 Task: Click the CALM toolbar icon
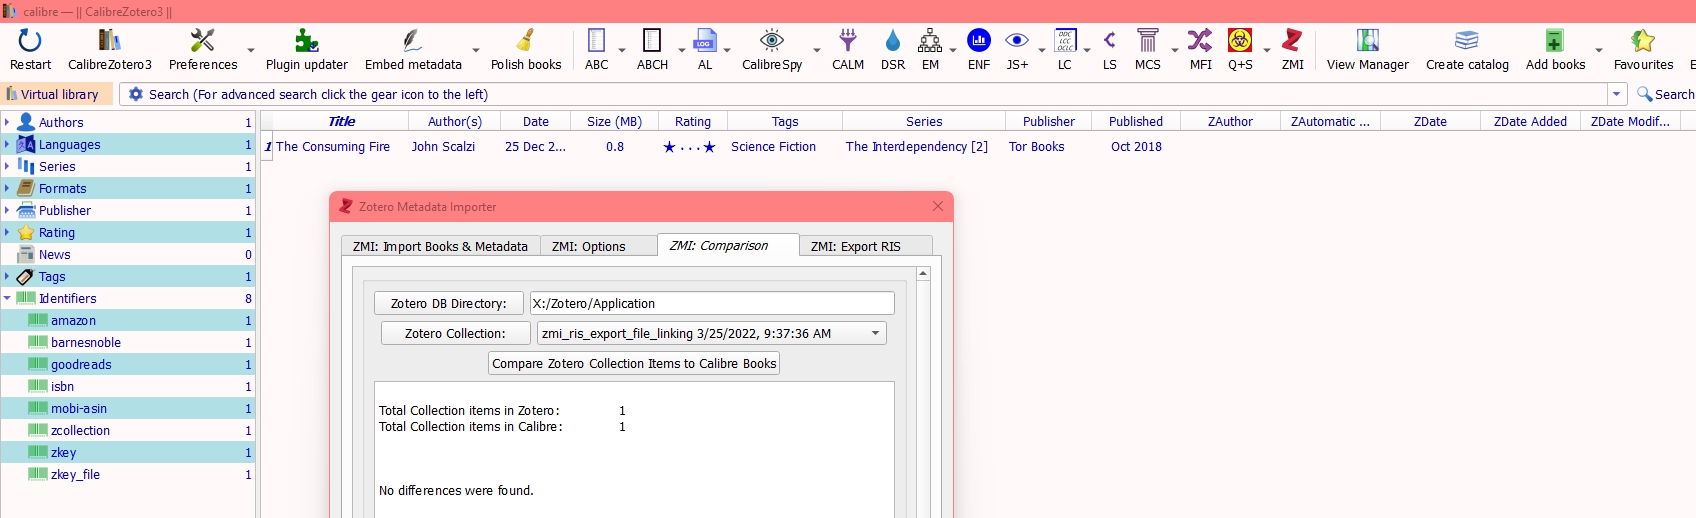click(848, 41)
